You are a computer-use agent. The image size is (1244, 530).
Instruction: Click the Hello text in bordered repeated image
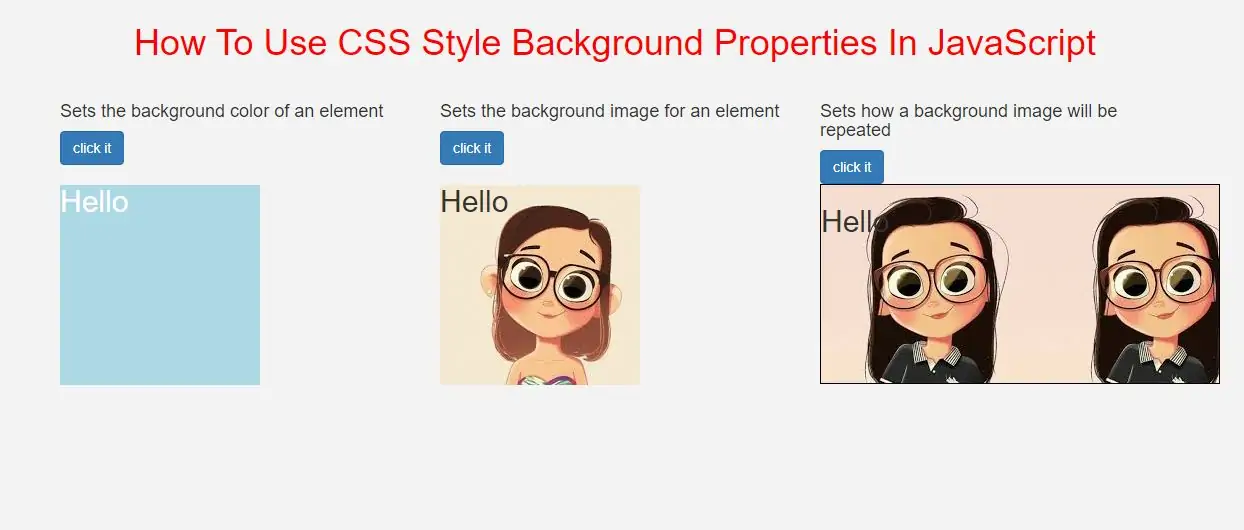855,221
